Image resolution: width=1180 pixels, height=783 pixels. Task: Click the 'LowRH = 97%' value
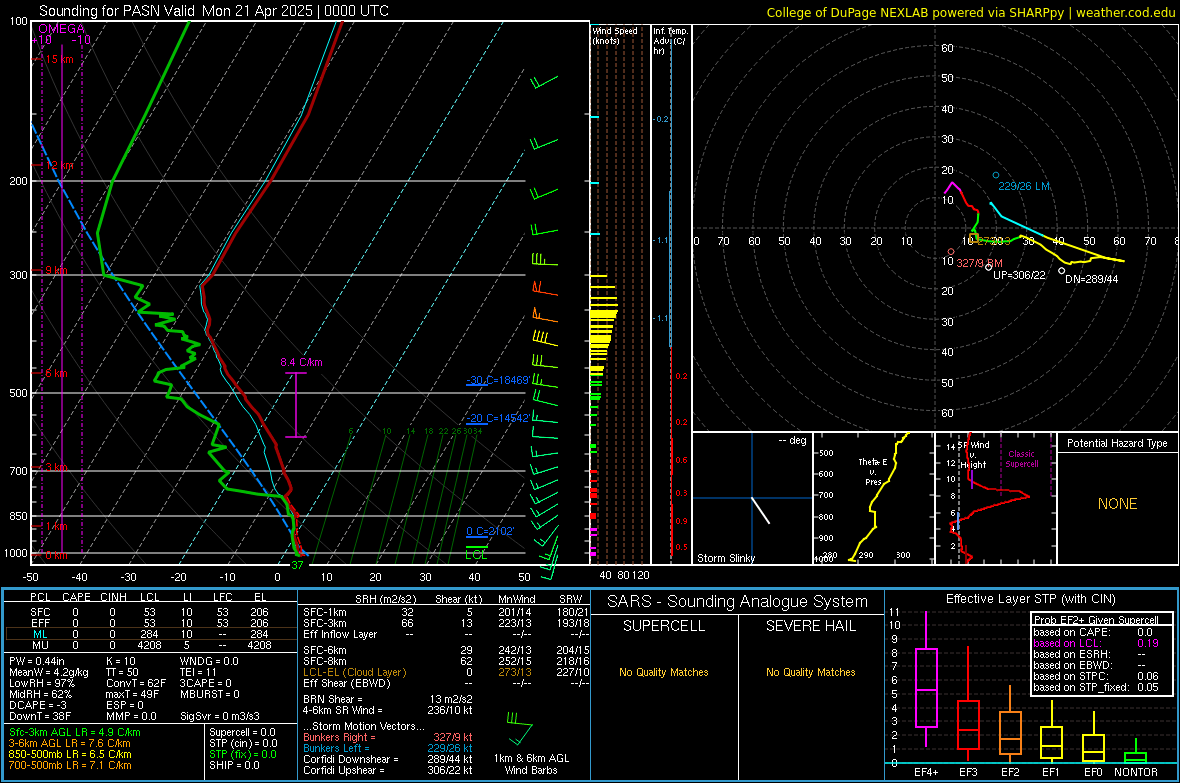pyautogui.click(x=41, y=683)
